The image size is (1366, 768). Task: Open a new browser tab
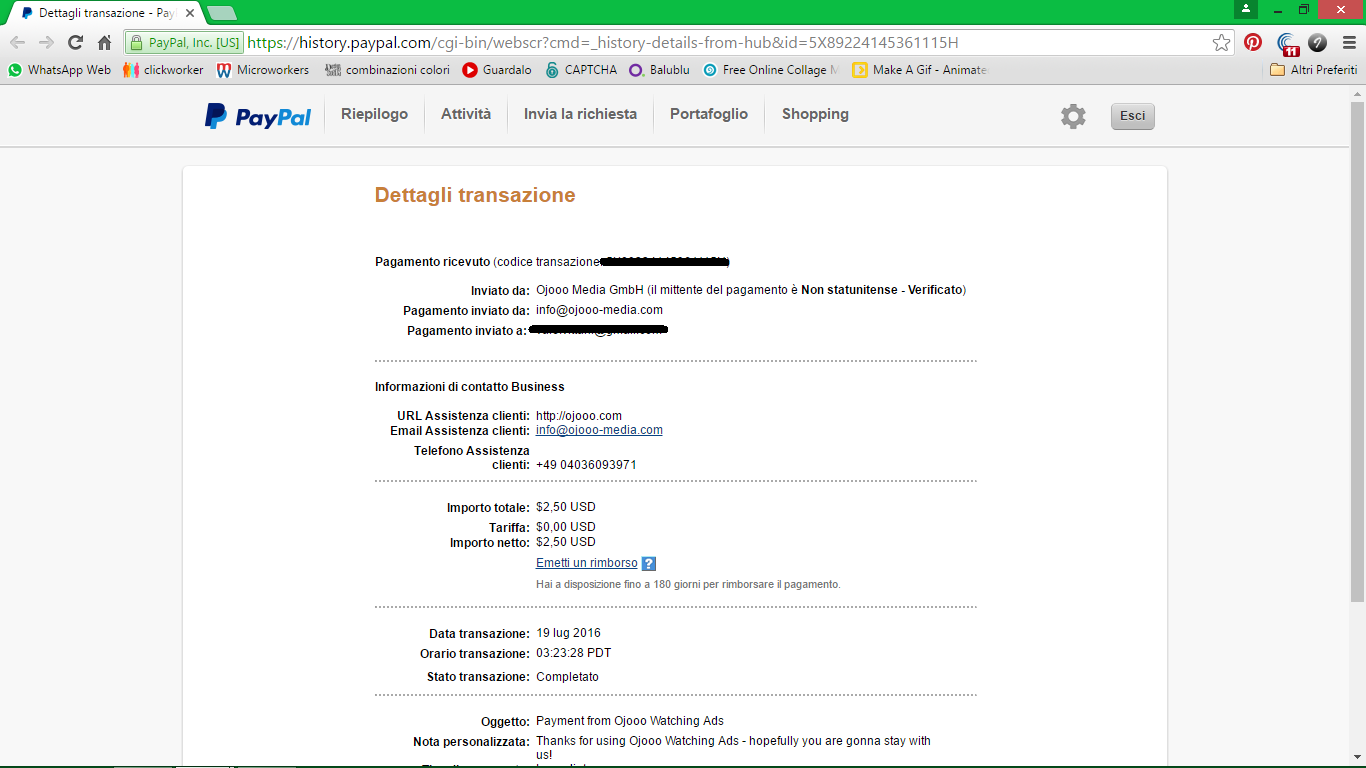[x=222, y=13]
